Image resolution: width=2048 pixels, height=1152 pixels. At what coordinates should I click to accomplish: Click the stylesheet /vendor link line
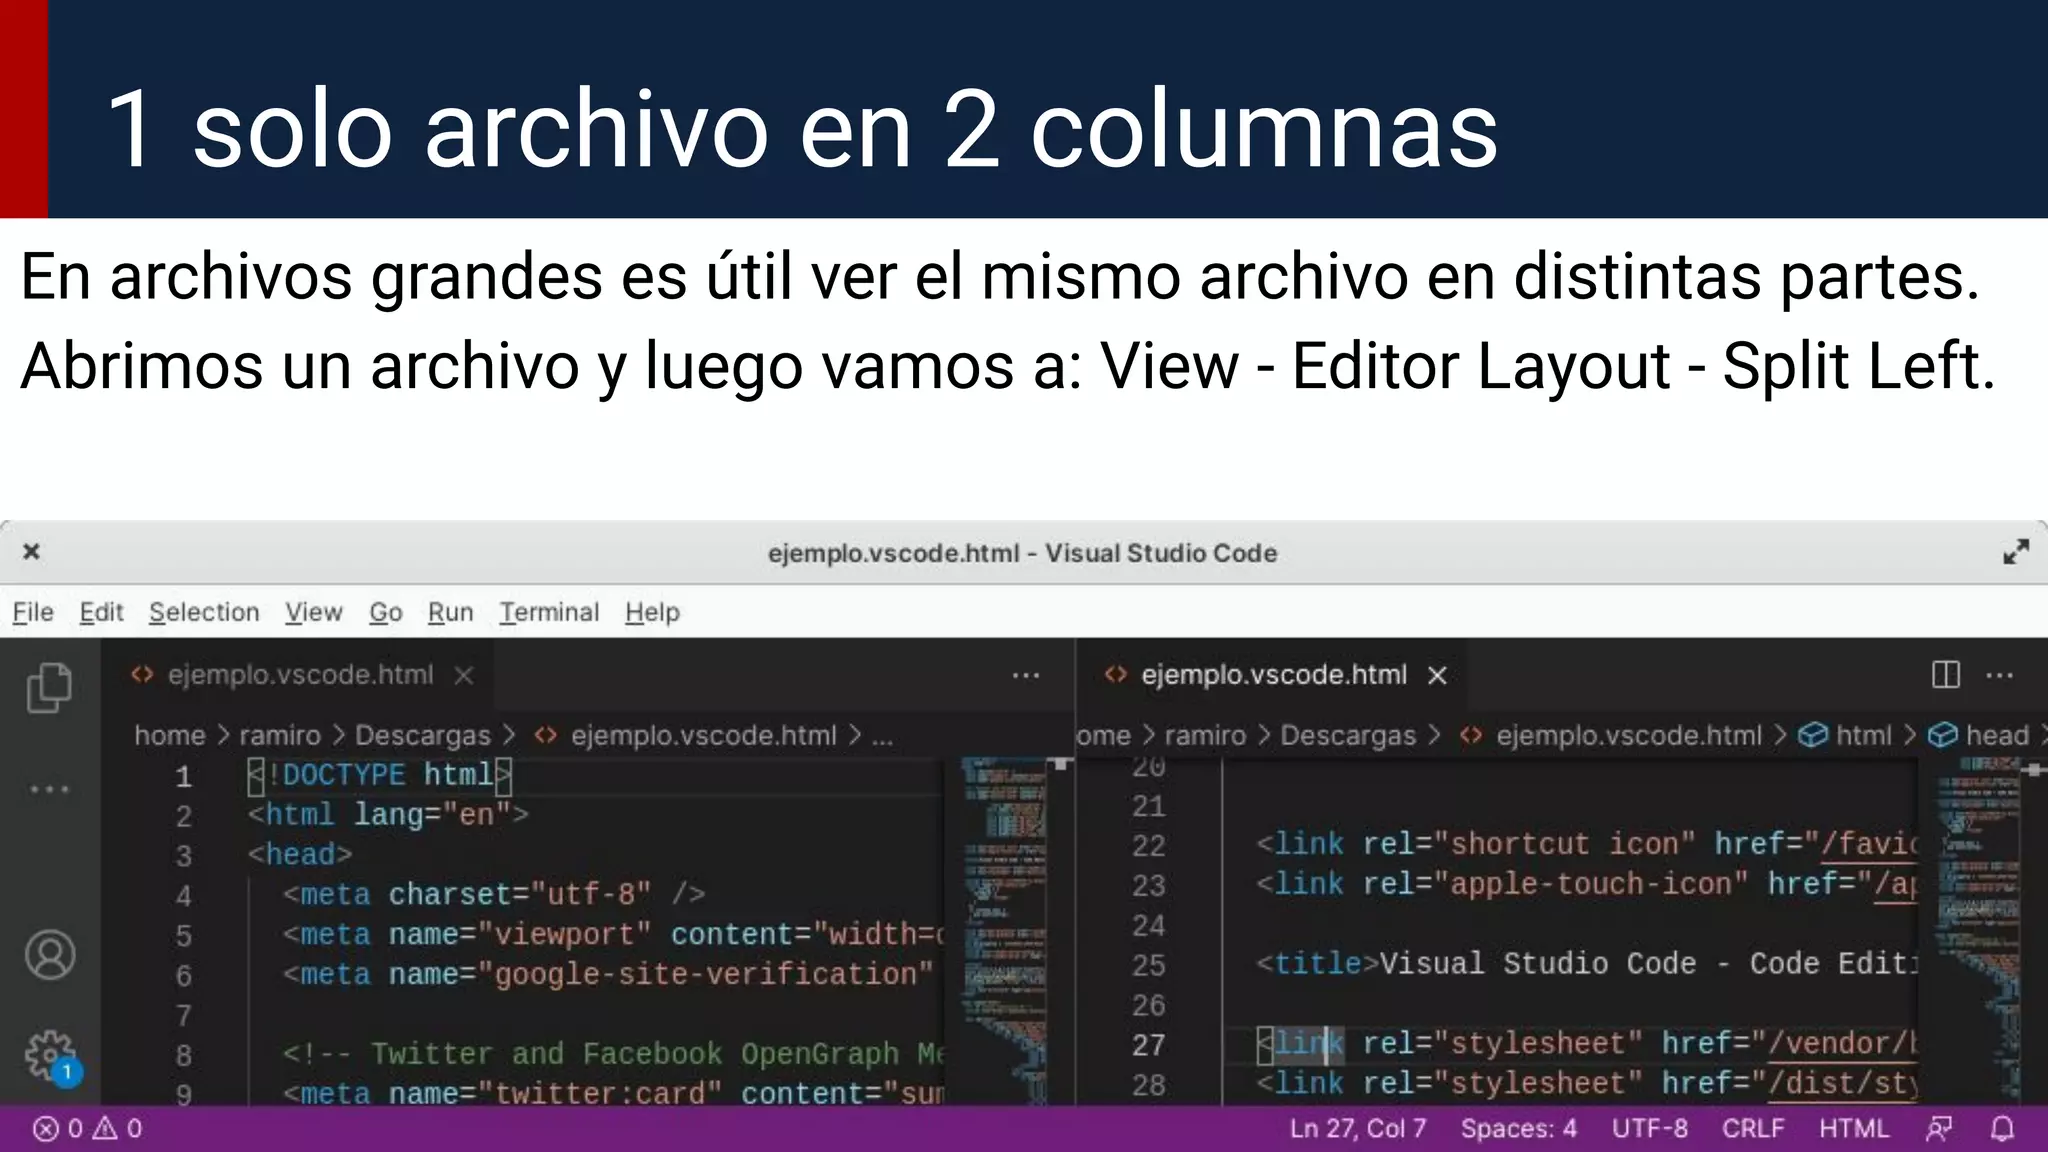[x=1586, y=1044]
